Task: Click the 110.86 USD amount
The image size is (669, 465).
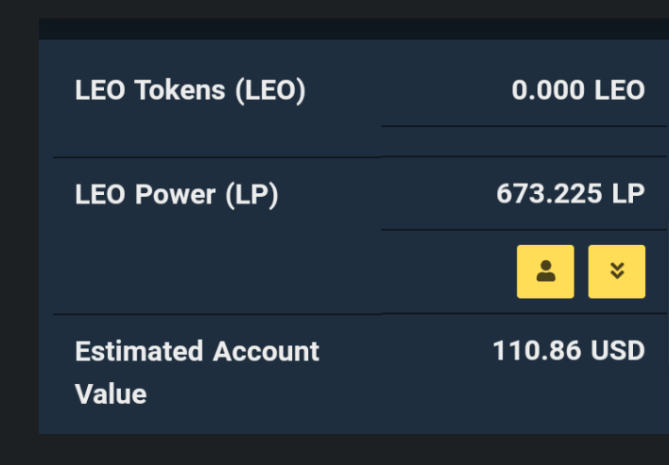Action: (x=568, y=351)
